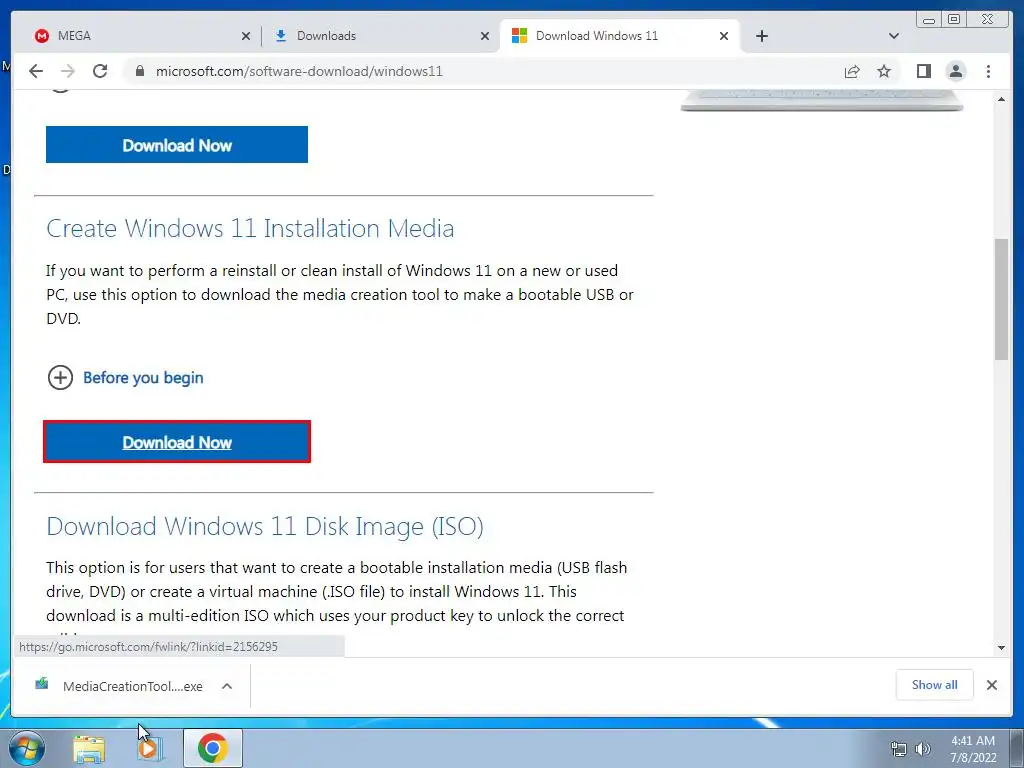Bookmark this page with the star

(884, 71)
